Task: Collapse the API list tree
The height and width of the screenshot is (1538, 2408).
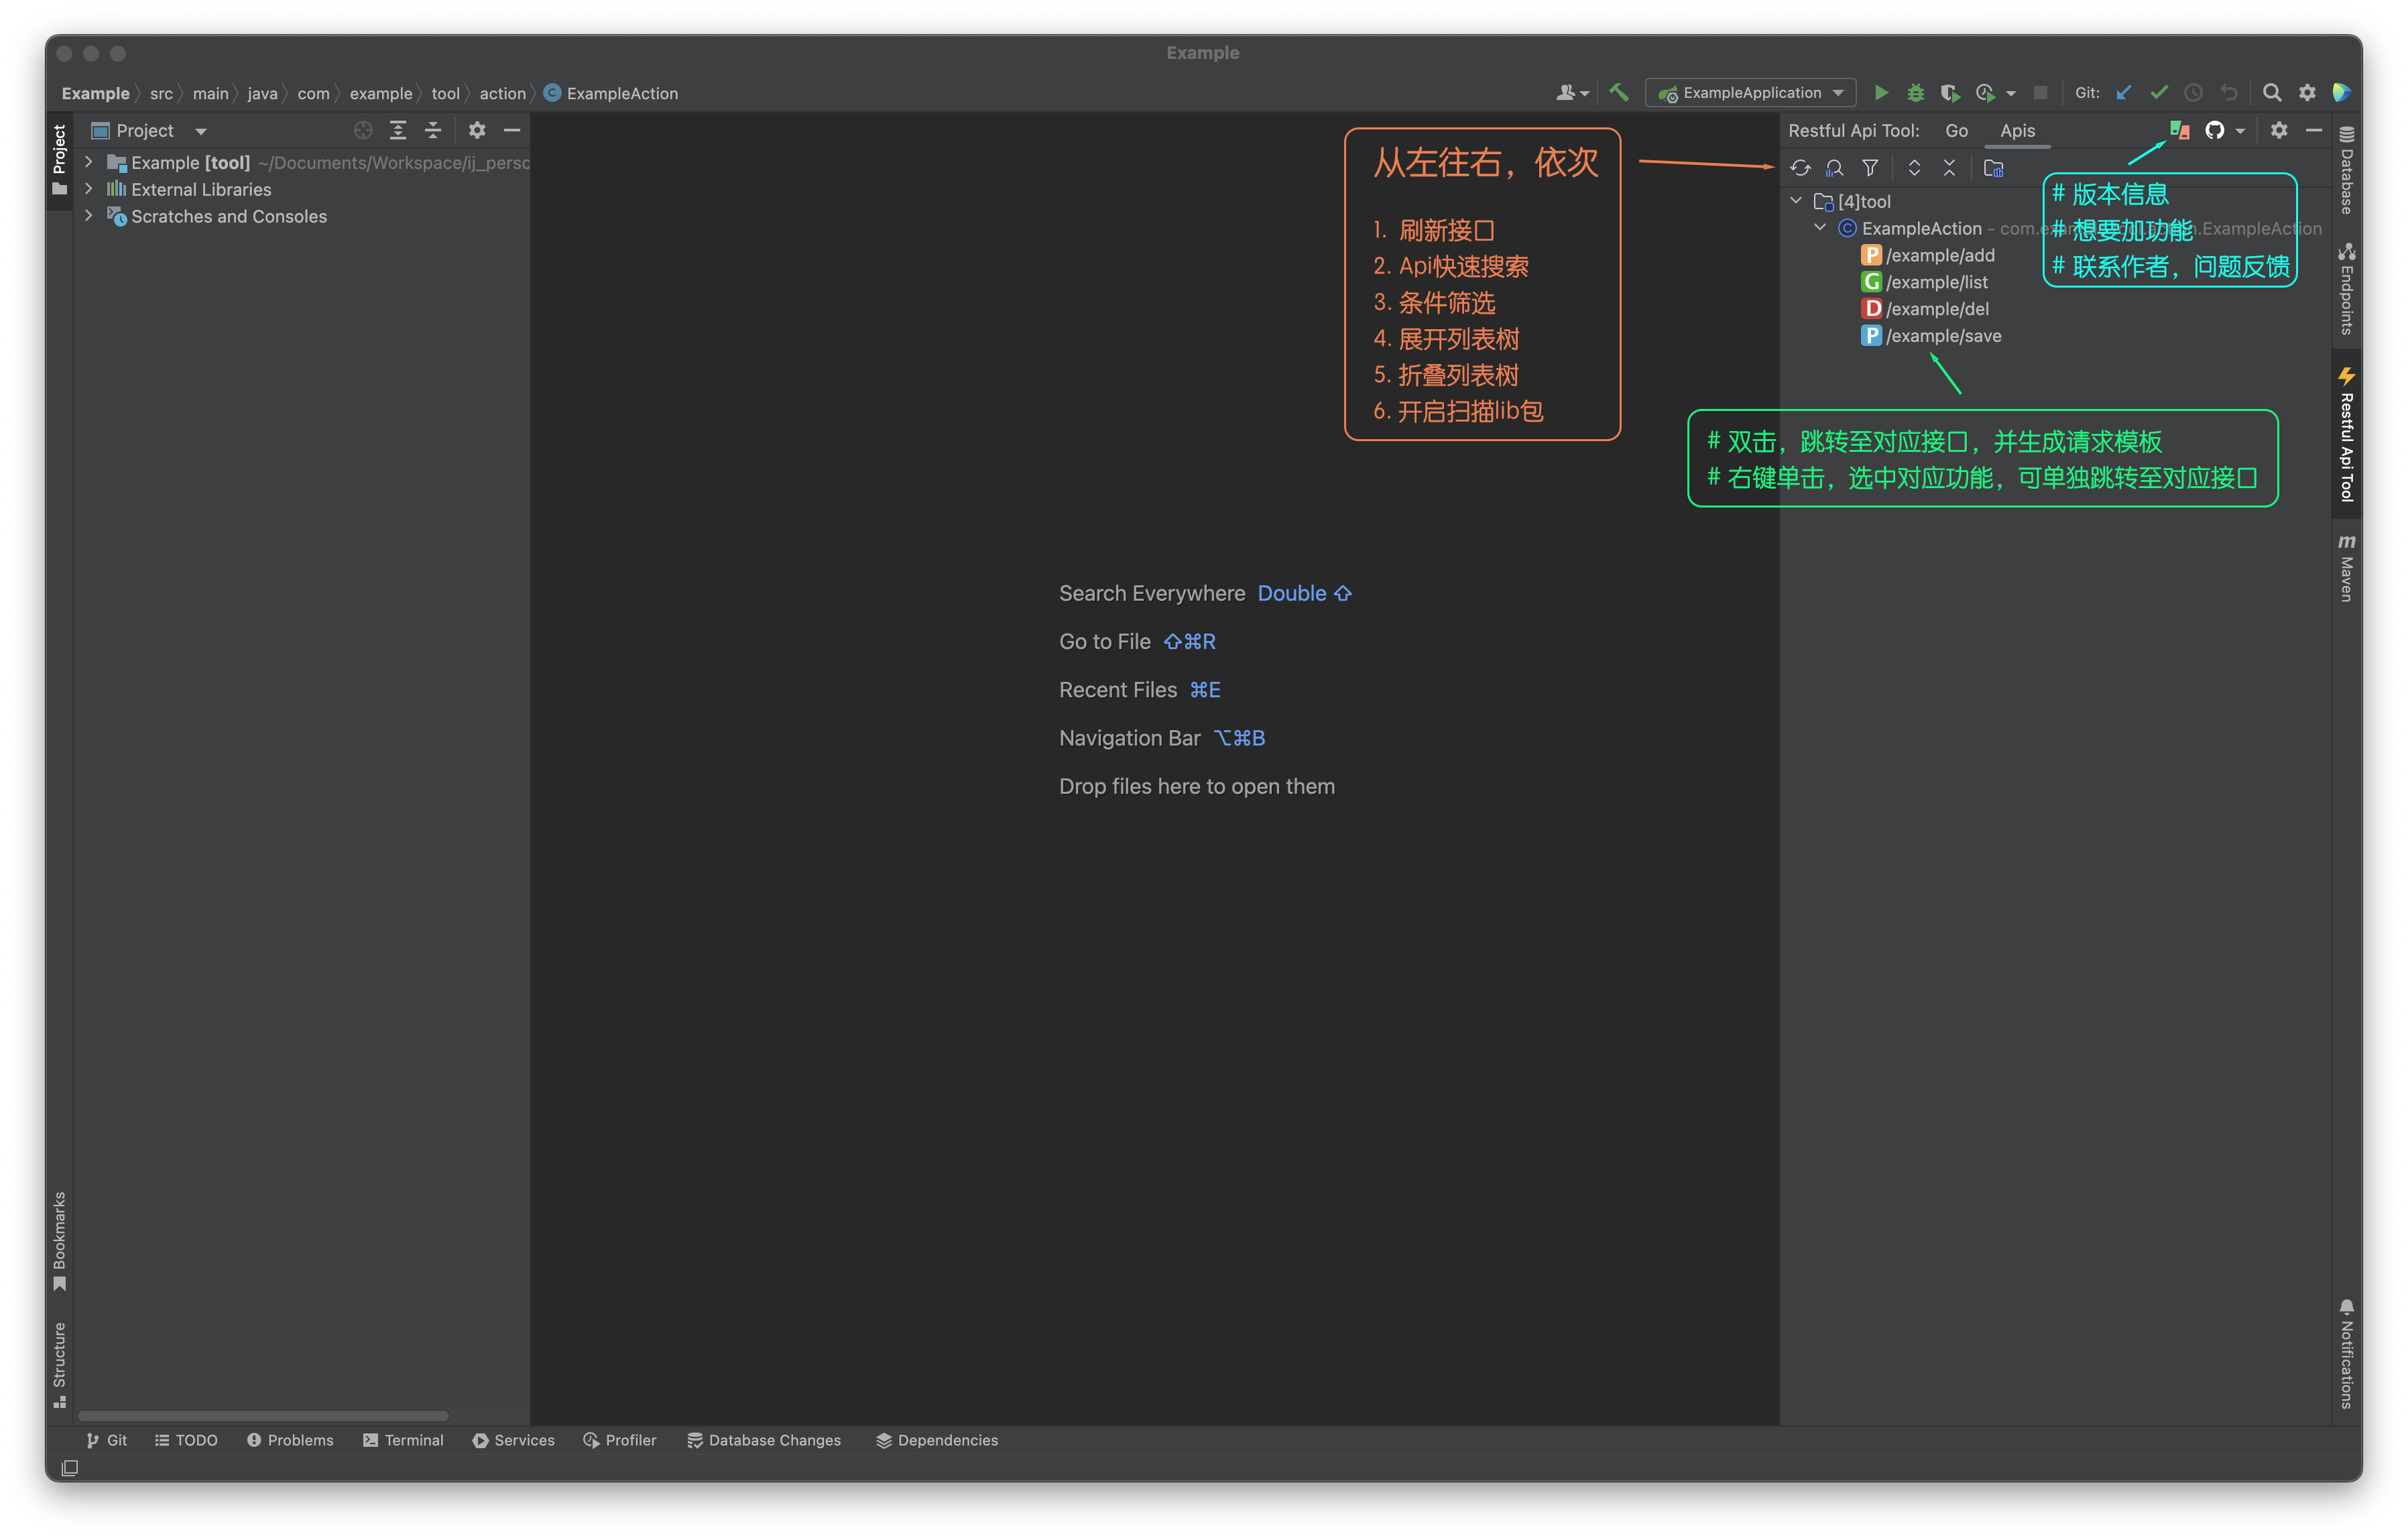Action: pos(1949,167)
